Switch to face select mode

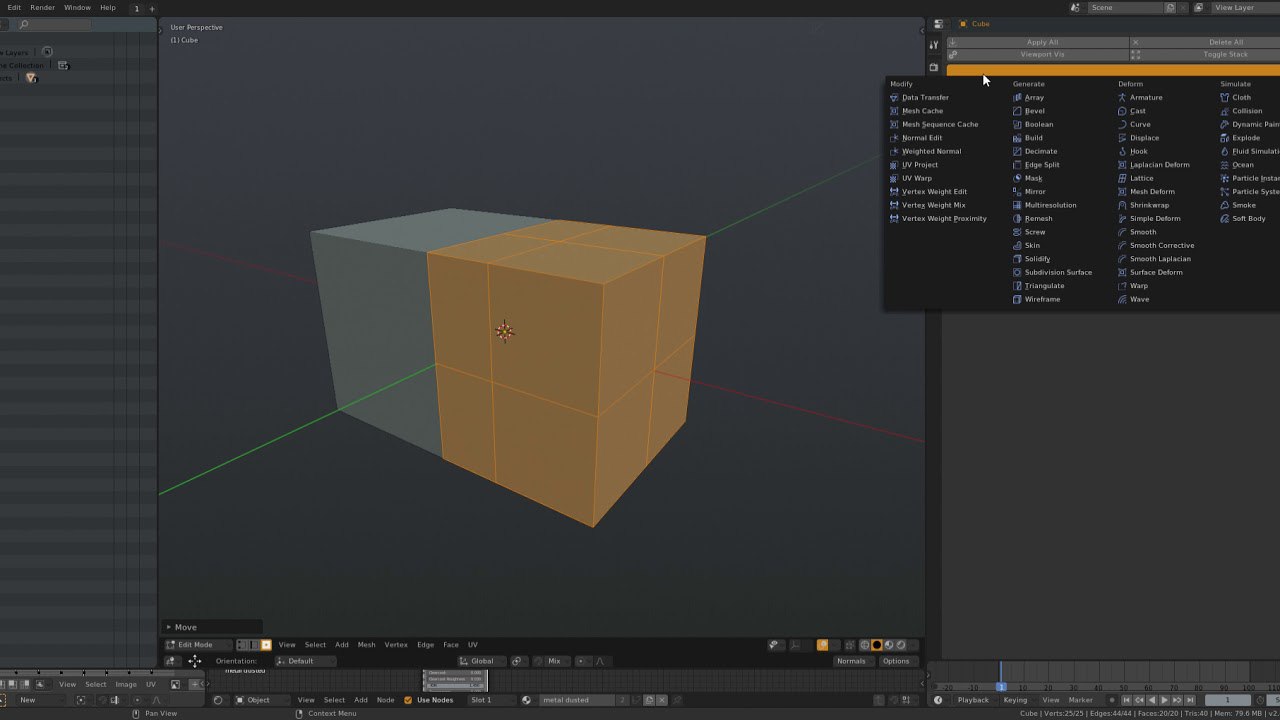pyautogui.click(x=266, y=645)
